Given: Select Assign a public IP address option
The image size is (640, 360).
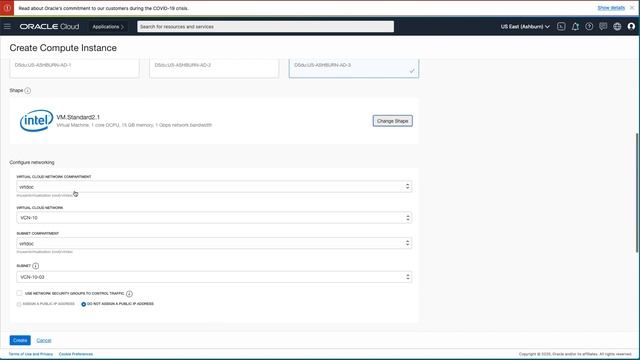Looking at the screenshot, I should click(19, 304).
